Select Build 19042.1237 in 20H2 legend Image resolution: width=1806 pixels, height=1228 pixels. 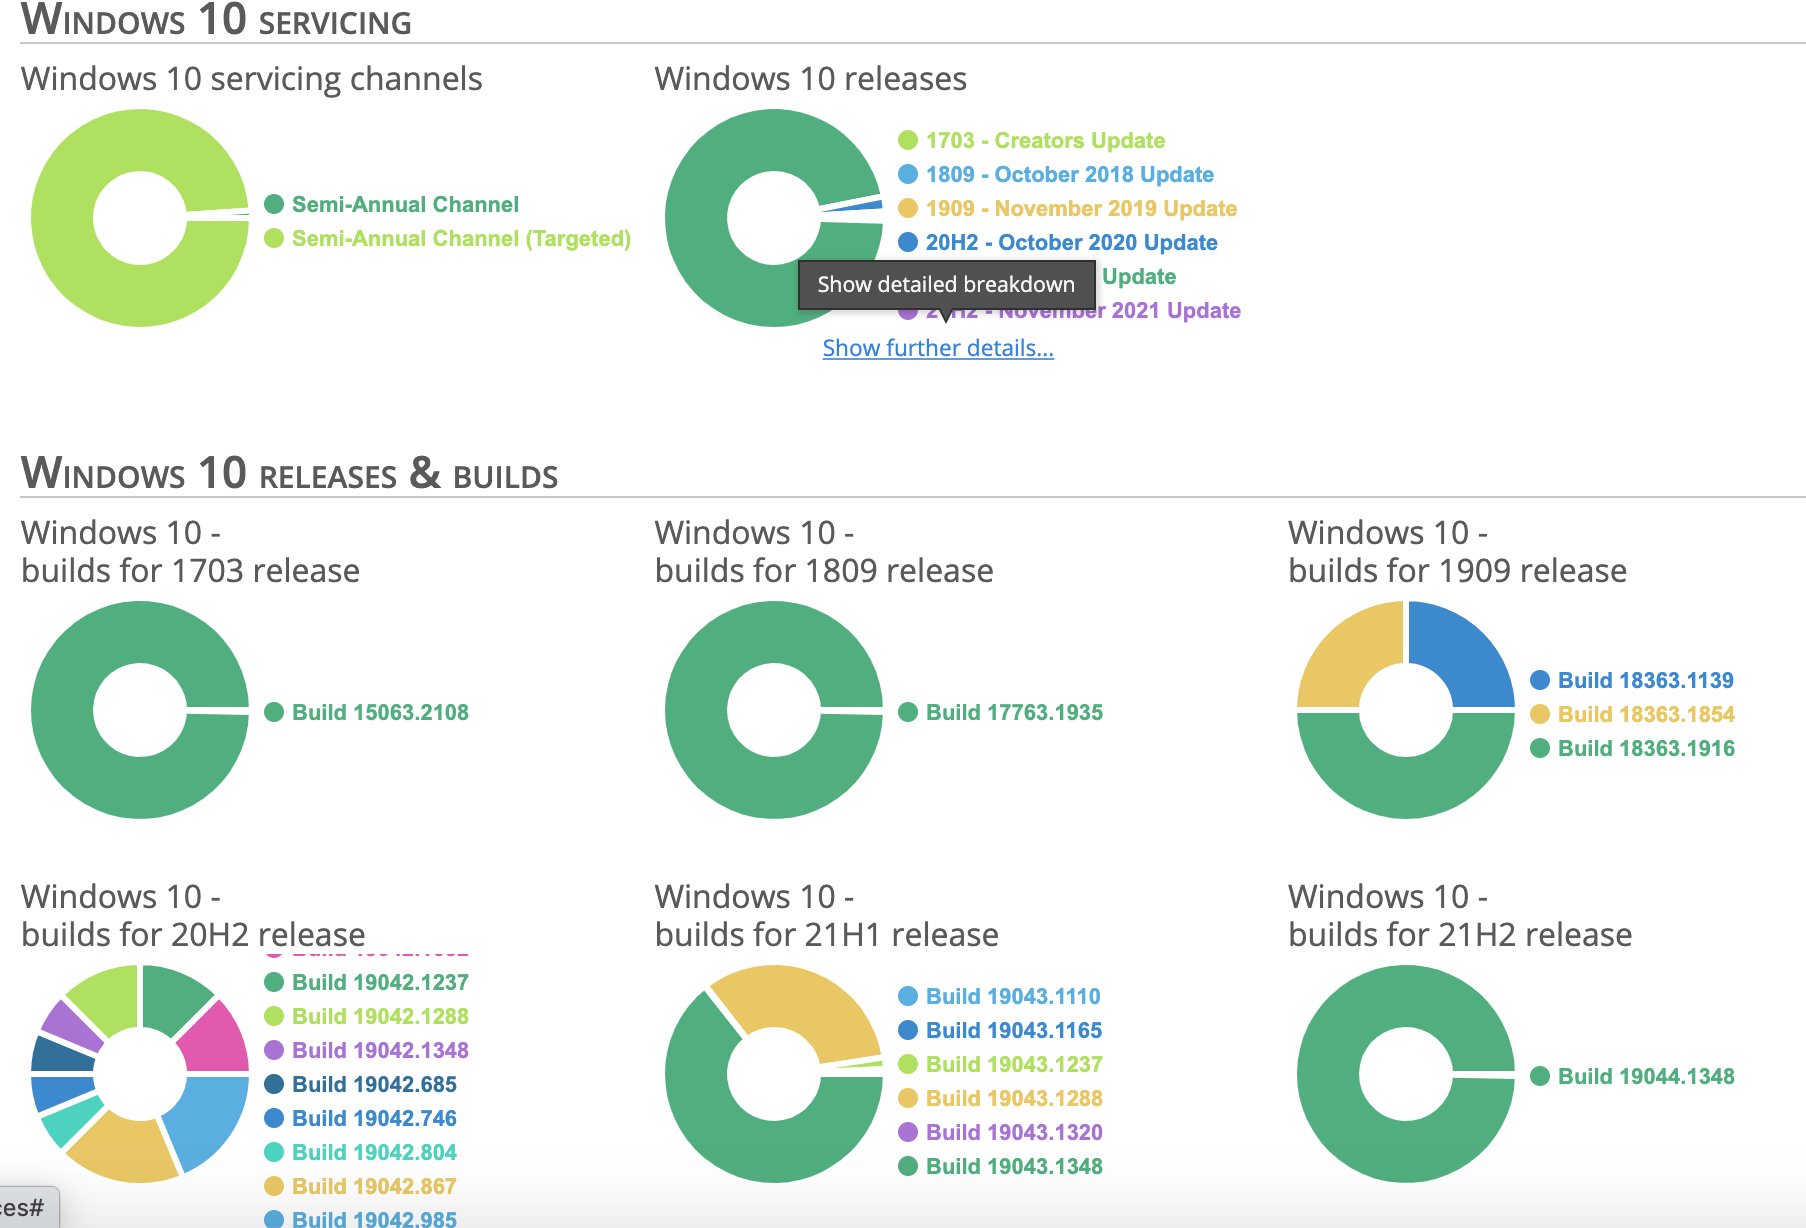[x=366, y=982]
